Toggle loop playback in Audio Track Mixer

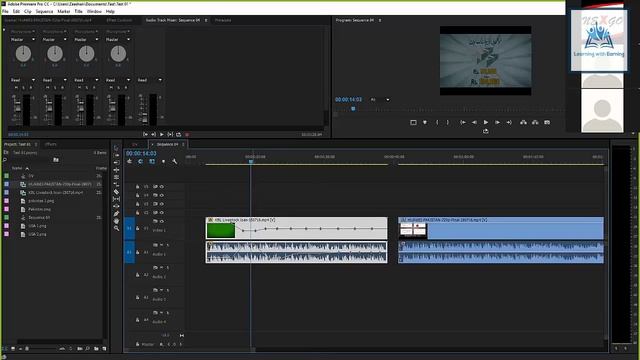tap(178, 134)
